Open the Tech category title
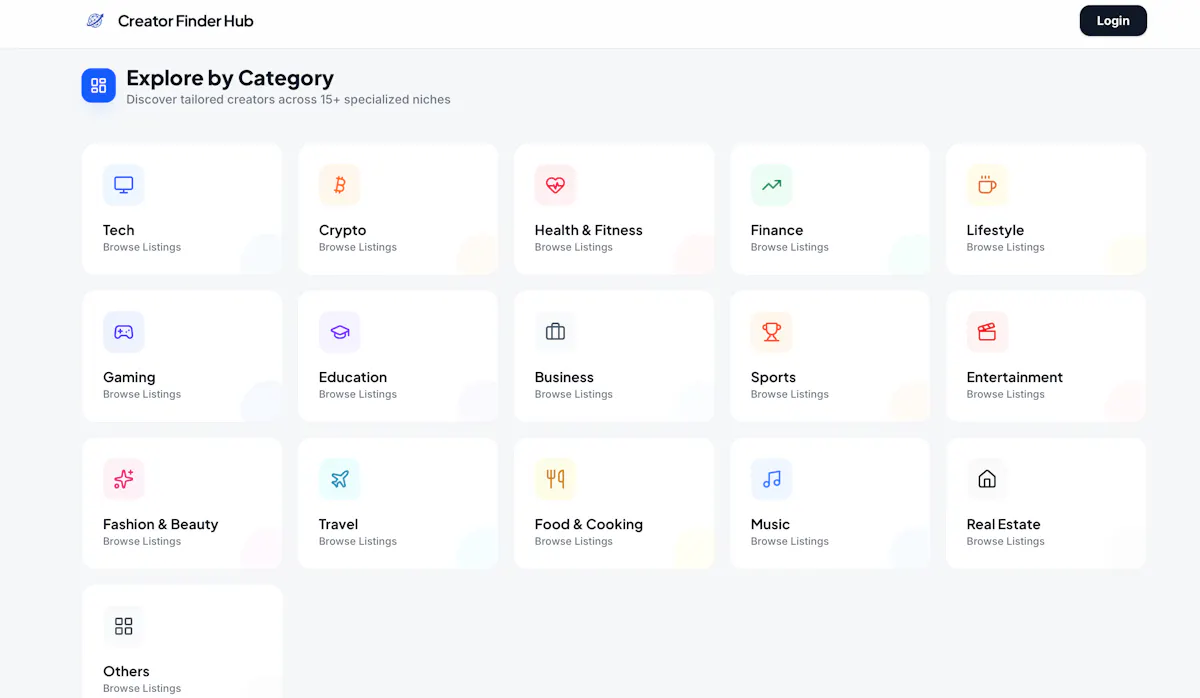Image resolution: width=1200 pixels, height=698 pixels. pos(119,230)
